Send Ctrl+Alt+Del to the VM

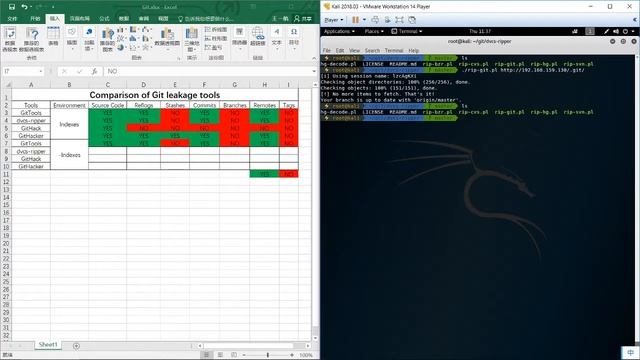point(375,20)
